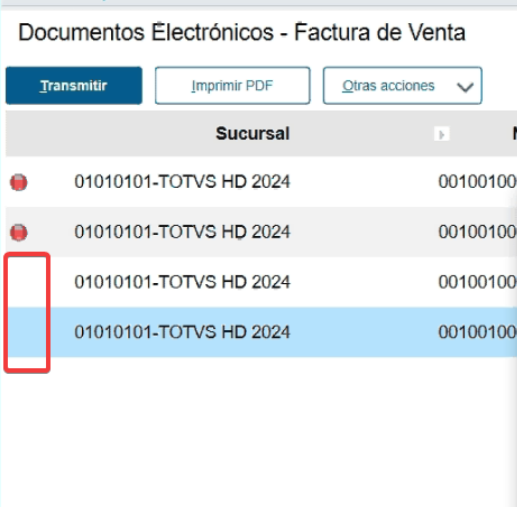Click the red status icon in second row

[19, 232]
